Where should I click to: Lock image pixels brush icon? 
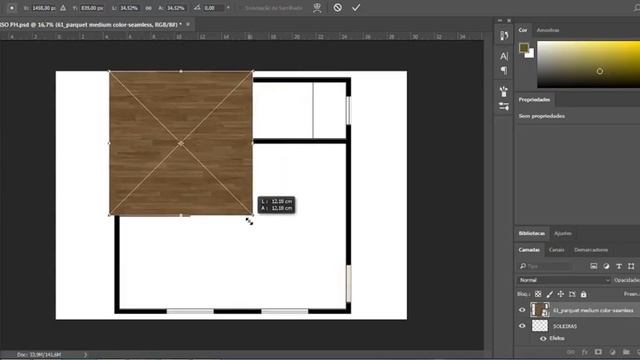549,294
